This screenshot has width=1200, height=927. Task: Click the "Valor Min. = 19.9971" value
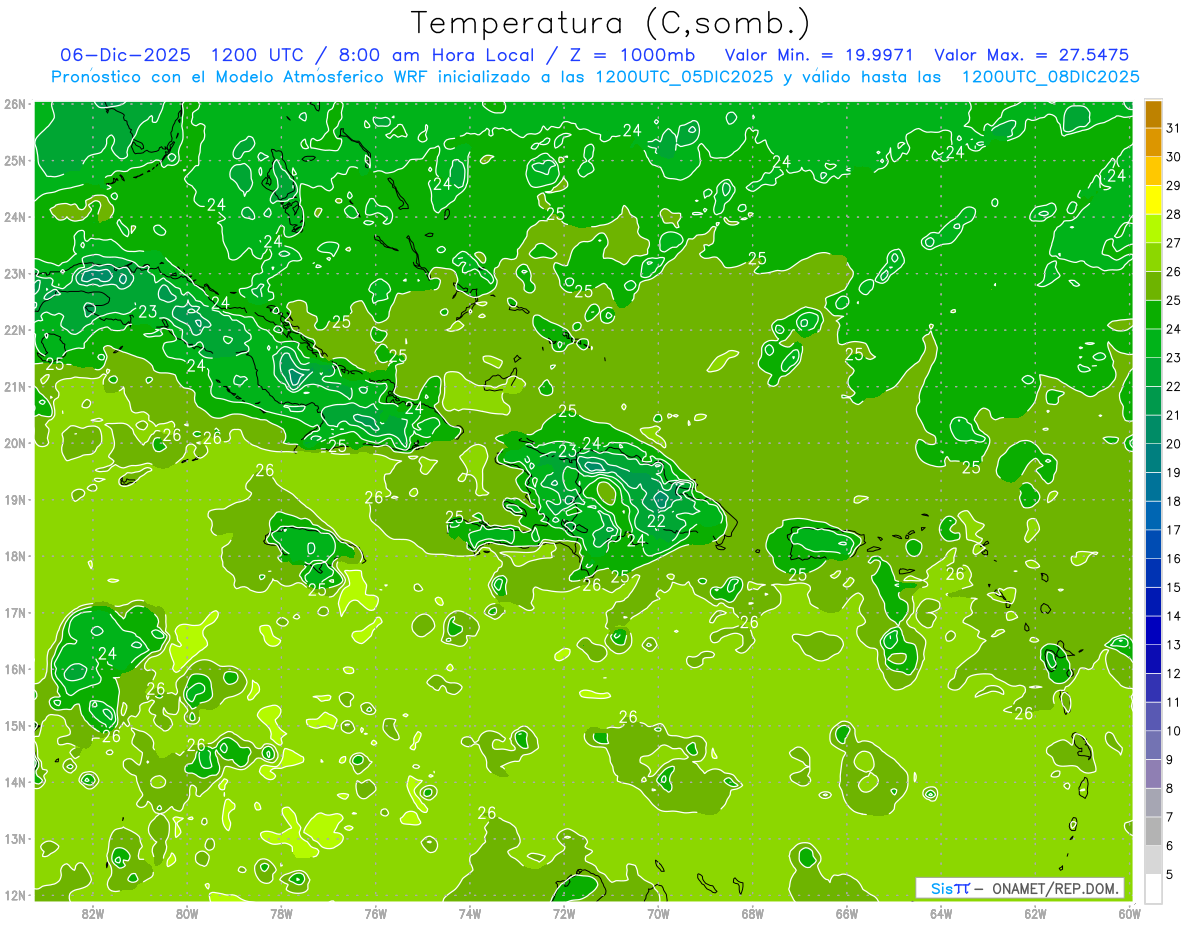818,55
